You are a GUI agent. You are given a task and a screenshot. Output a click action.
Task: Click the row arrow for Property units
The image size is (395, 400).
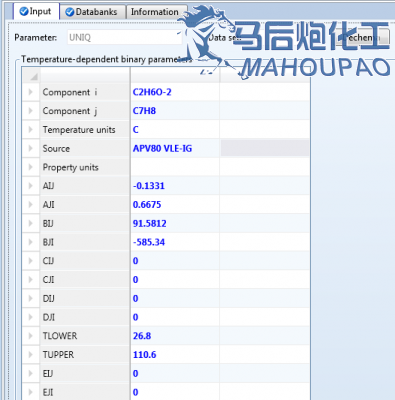coord(31,167)
